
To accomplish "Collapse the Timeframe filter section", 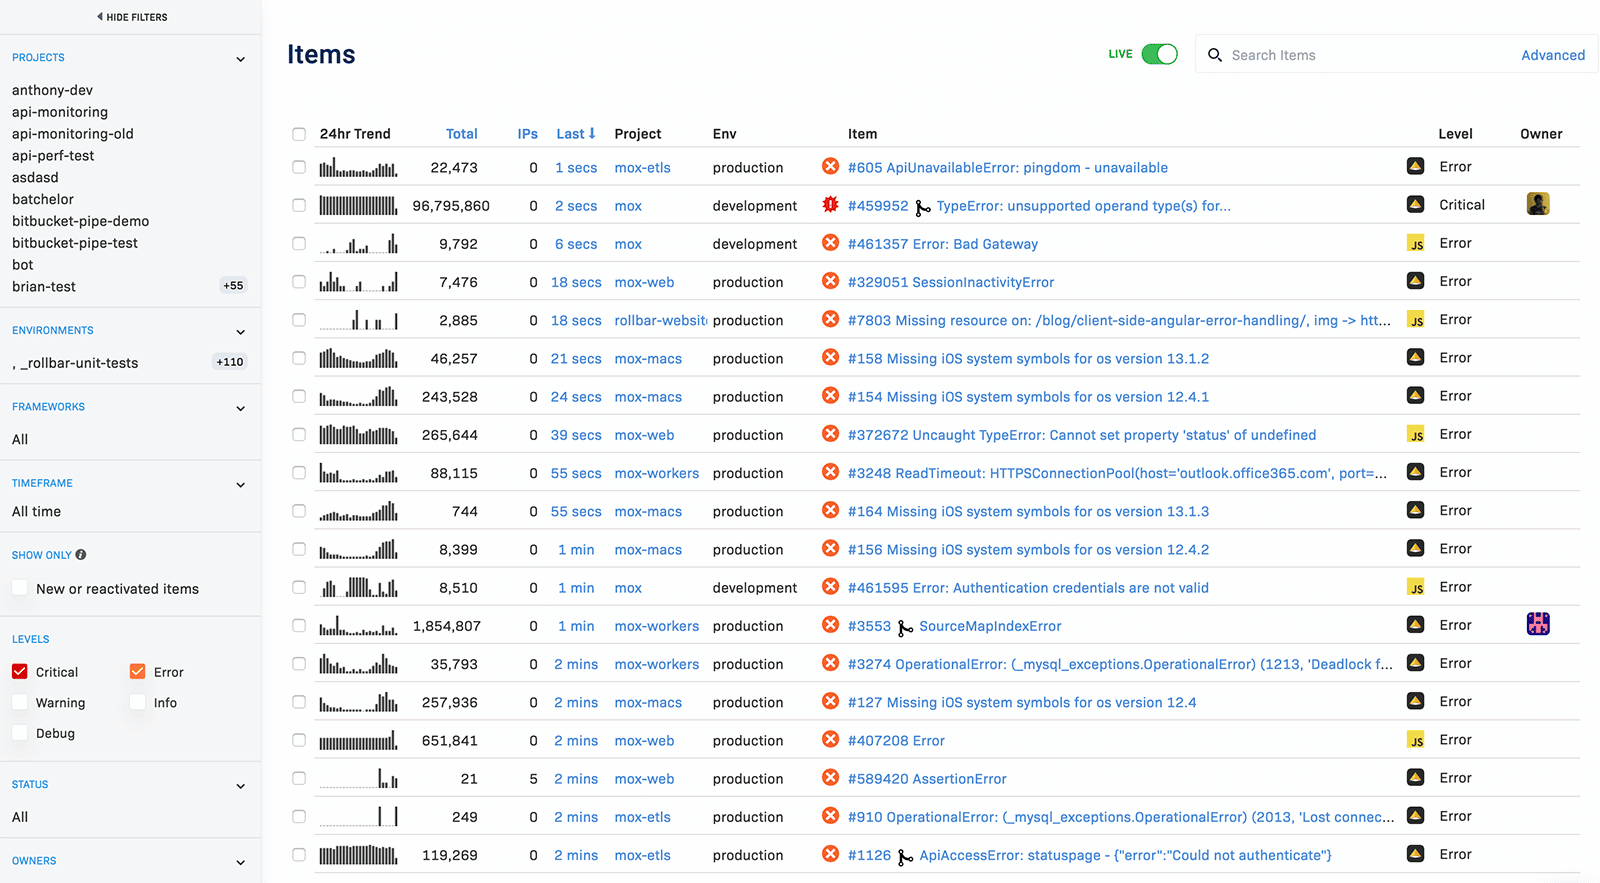I will pos(240,485).
